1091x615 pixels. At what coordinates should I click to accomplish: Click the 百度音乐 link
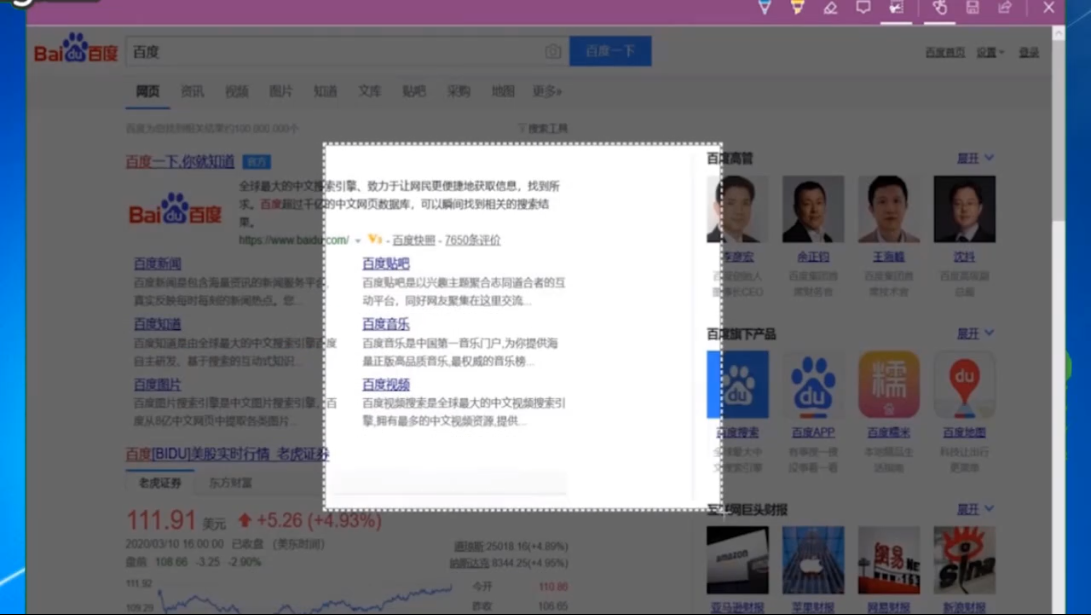pos(385,324)
